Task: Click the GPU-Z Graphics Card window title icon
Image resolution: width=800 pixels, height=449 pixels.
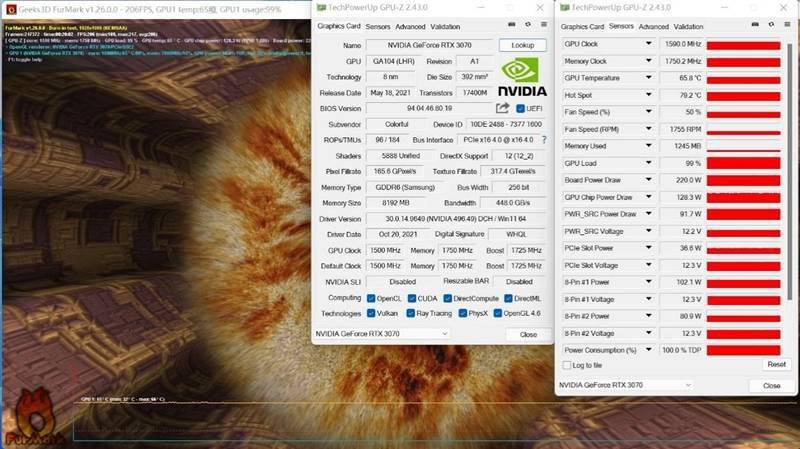Action: 321,8
